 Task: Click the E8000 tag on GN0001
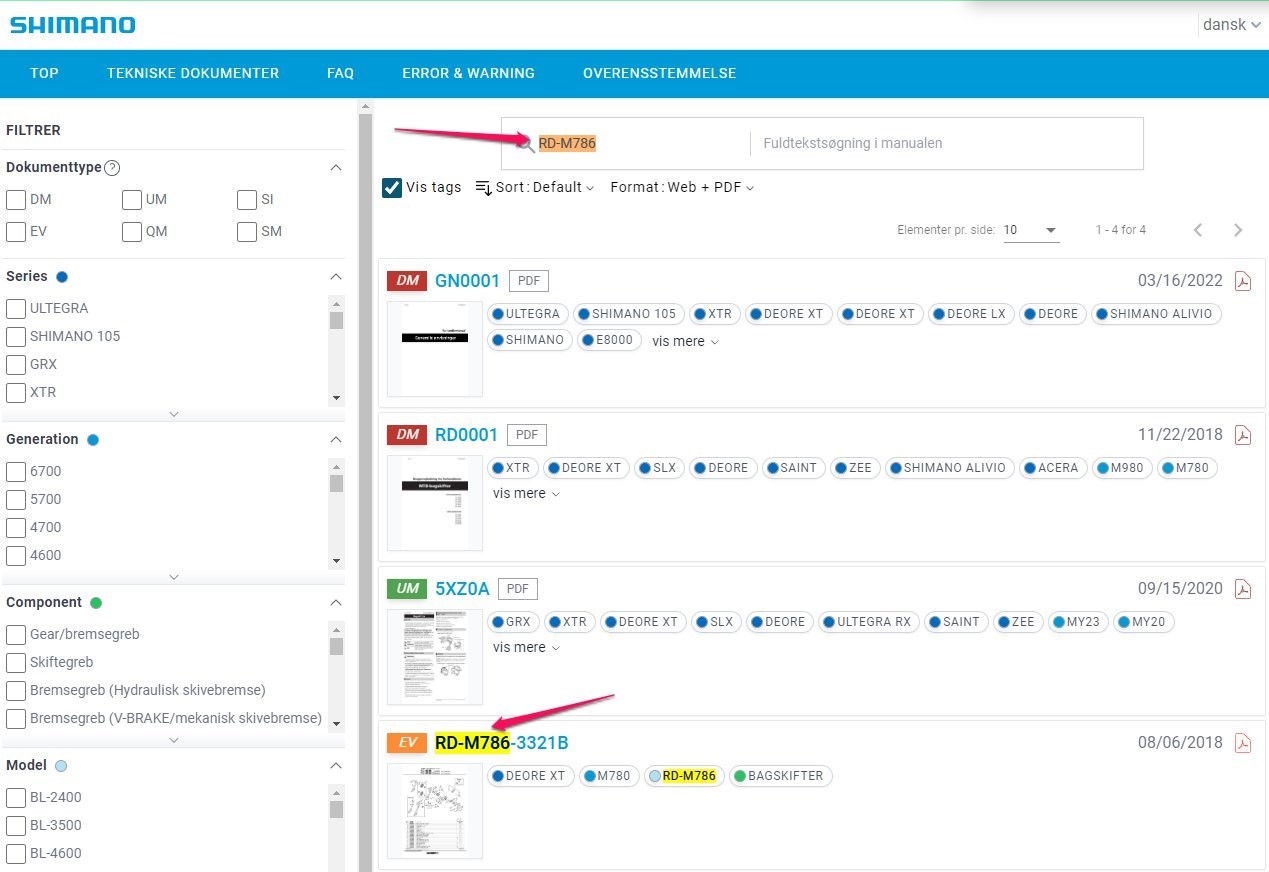click(608, 340)
